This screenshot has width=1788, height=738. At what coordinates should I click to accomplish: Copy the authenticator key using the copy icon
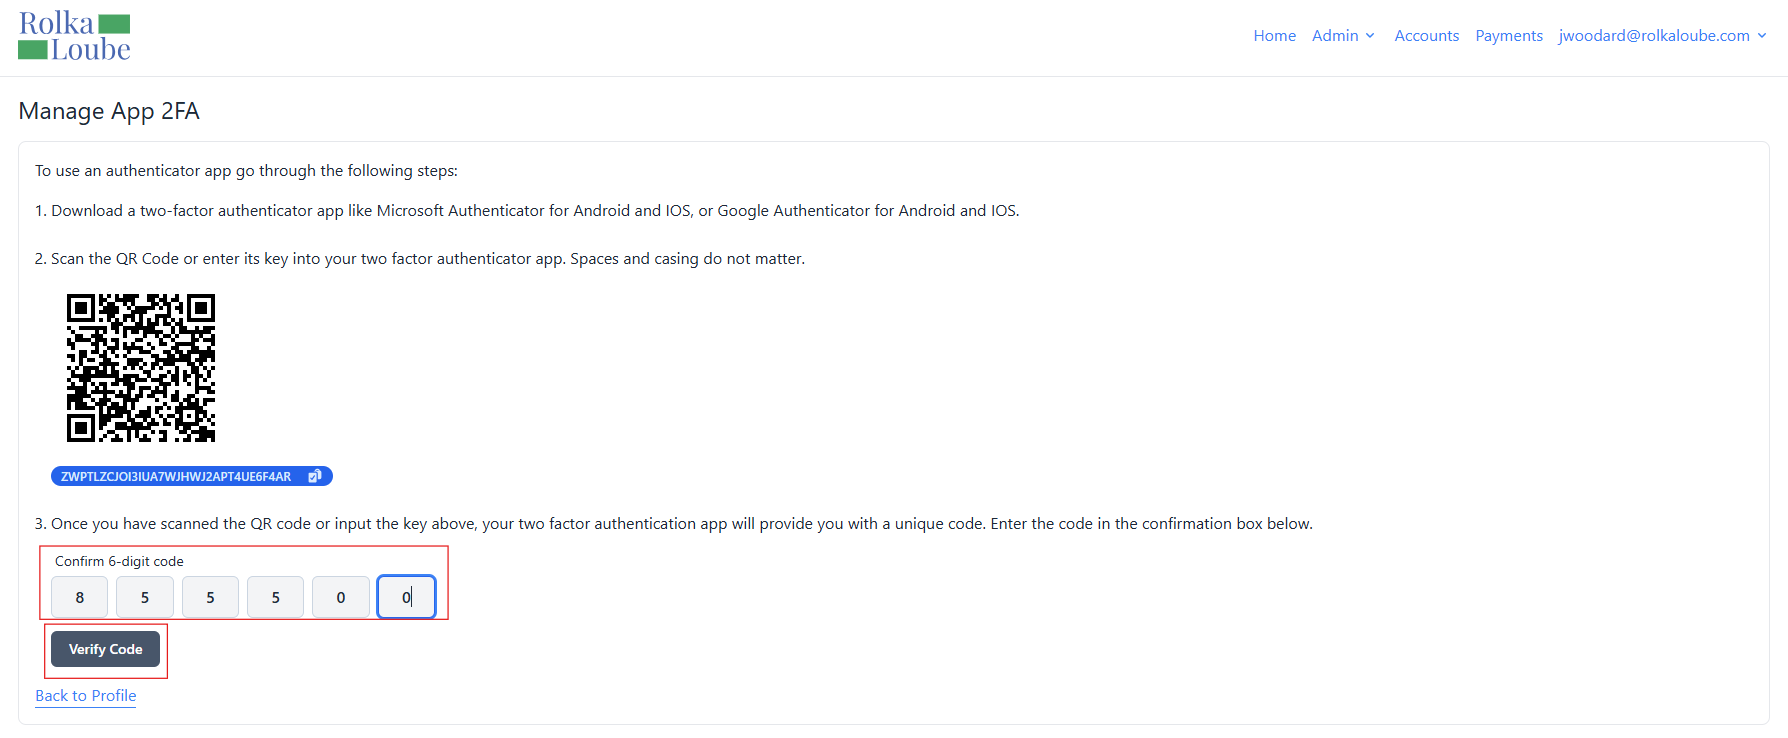(315, 476)
